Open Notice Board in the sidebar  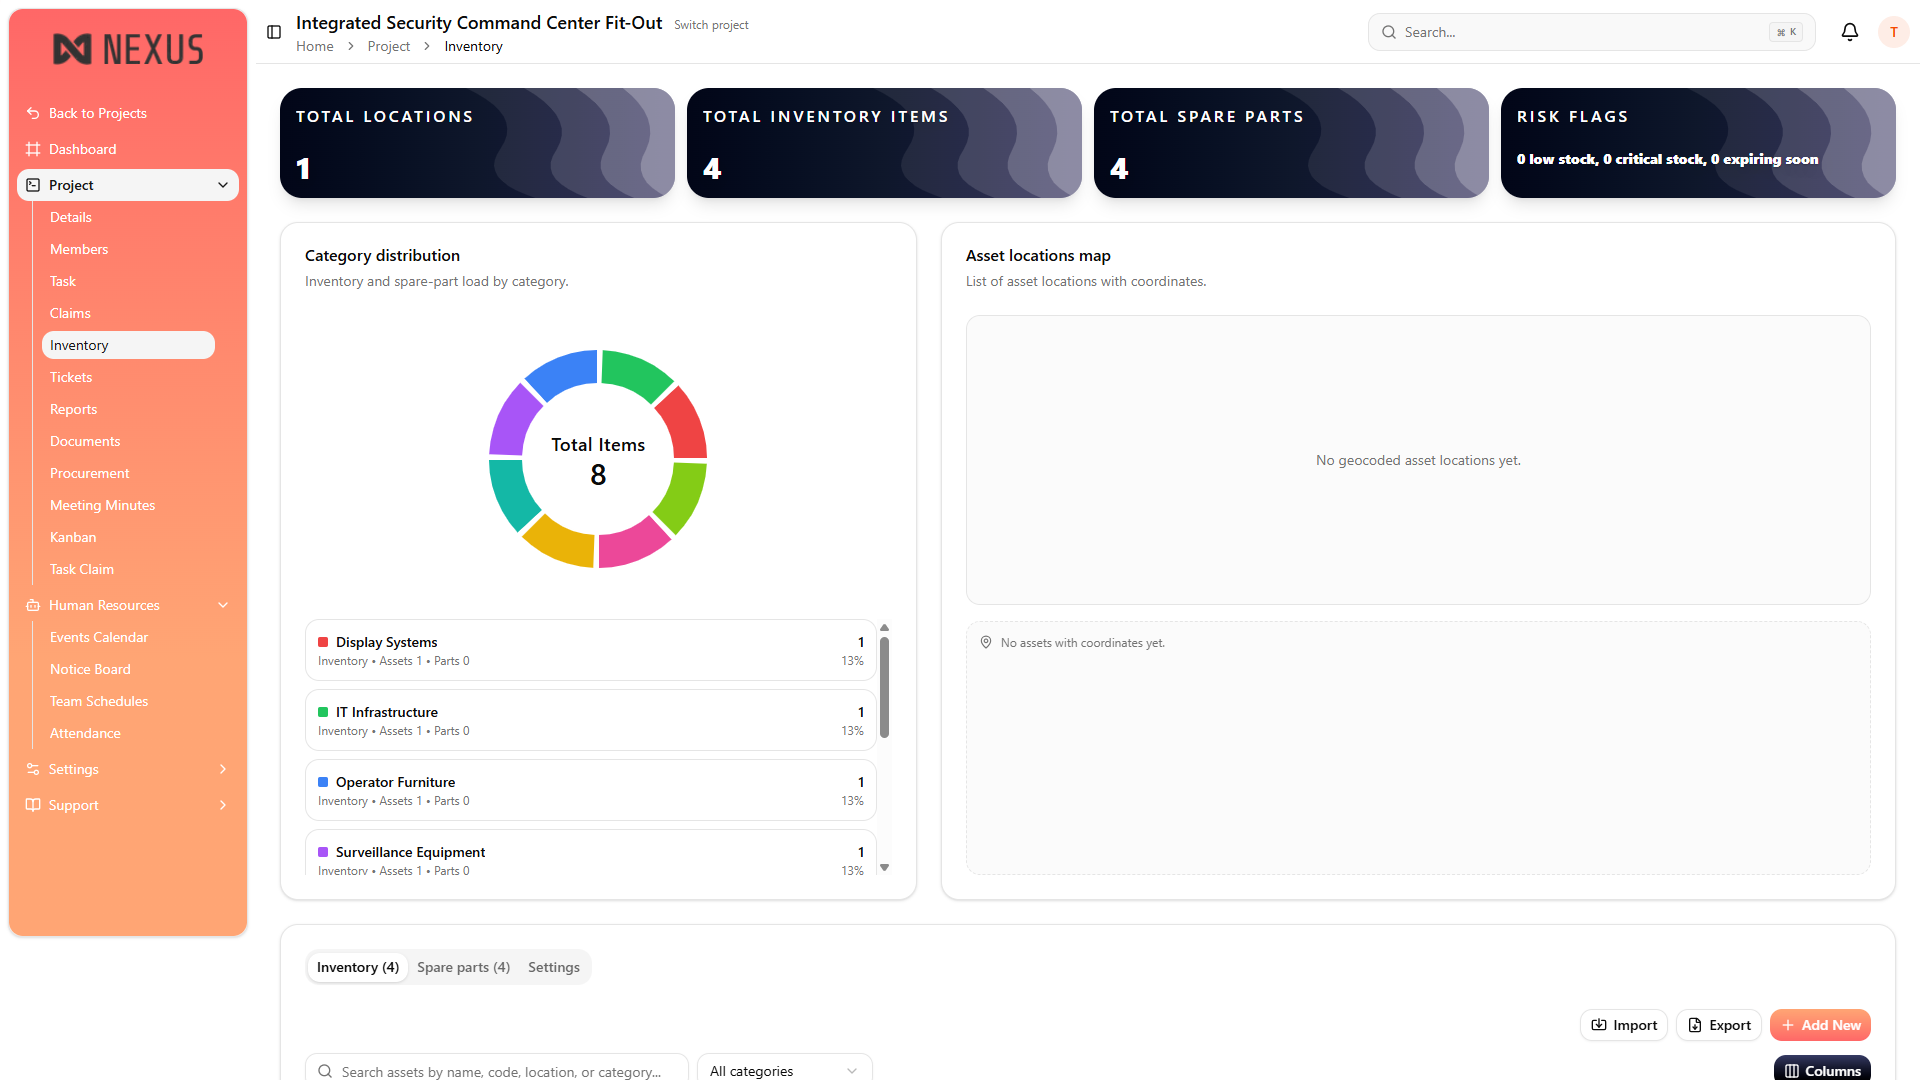click(x=90, y=669)
